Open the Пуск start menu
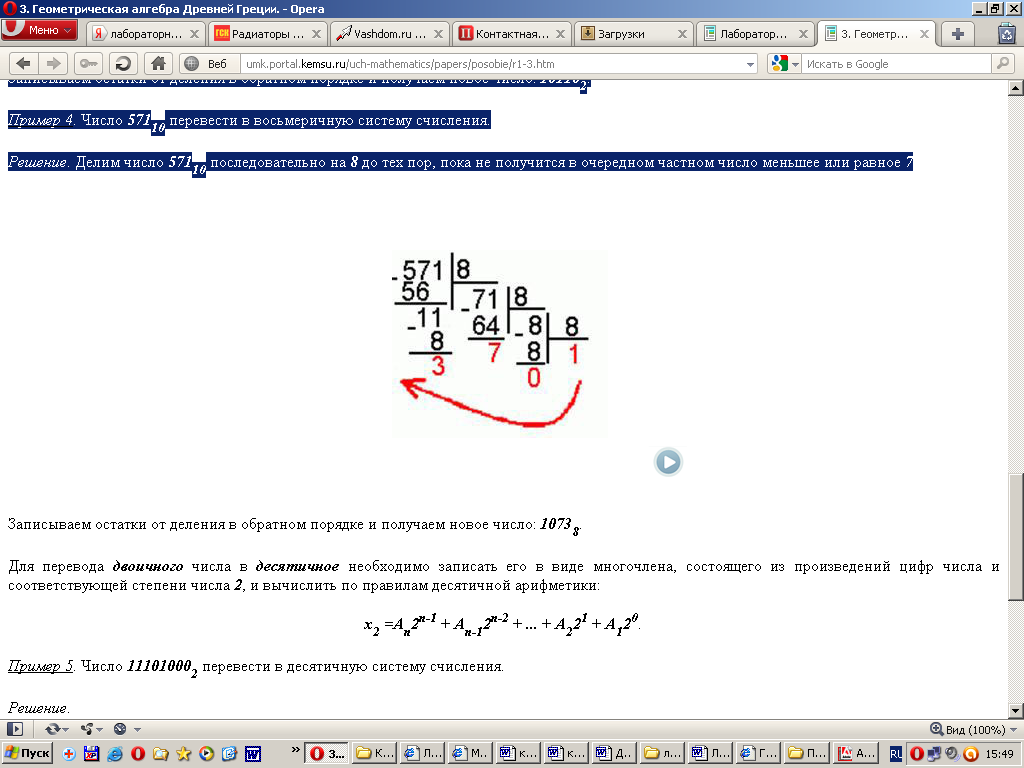 (27, 753)
